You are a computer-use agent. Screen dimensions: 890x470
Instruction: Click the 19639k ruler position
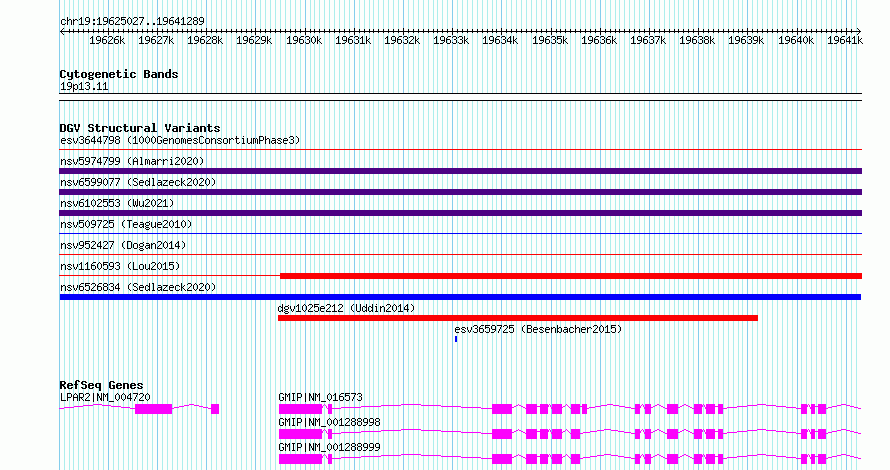(746, 40)
